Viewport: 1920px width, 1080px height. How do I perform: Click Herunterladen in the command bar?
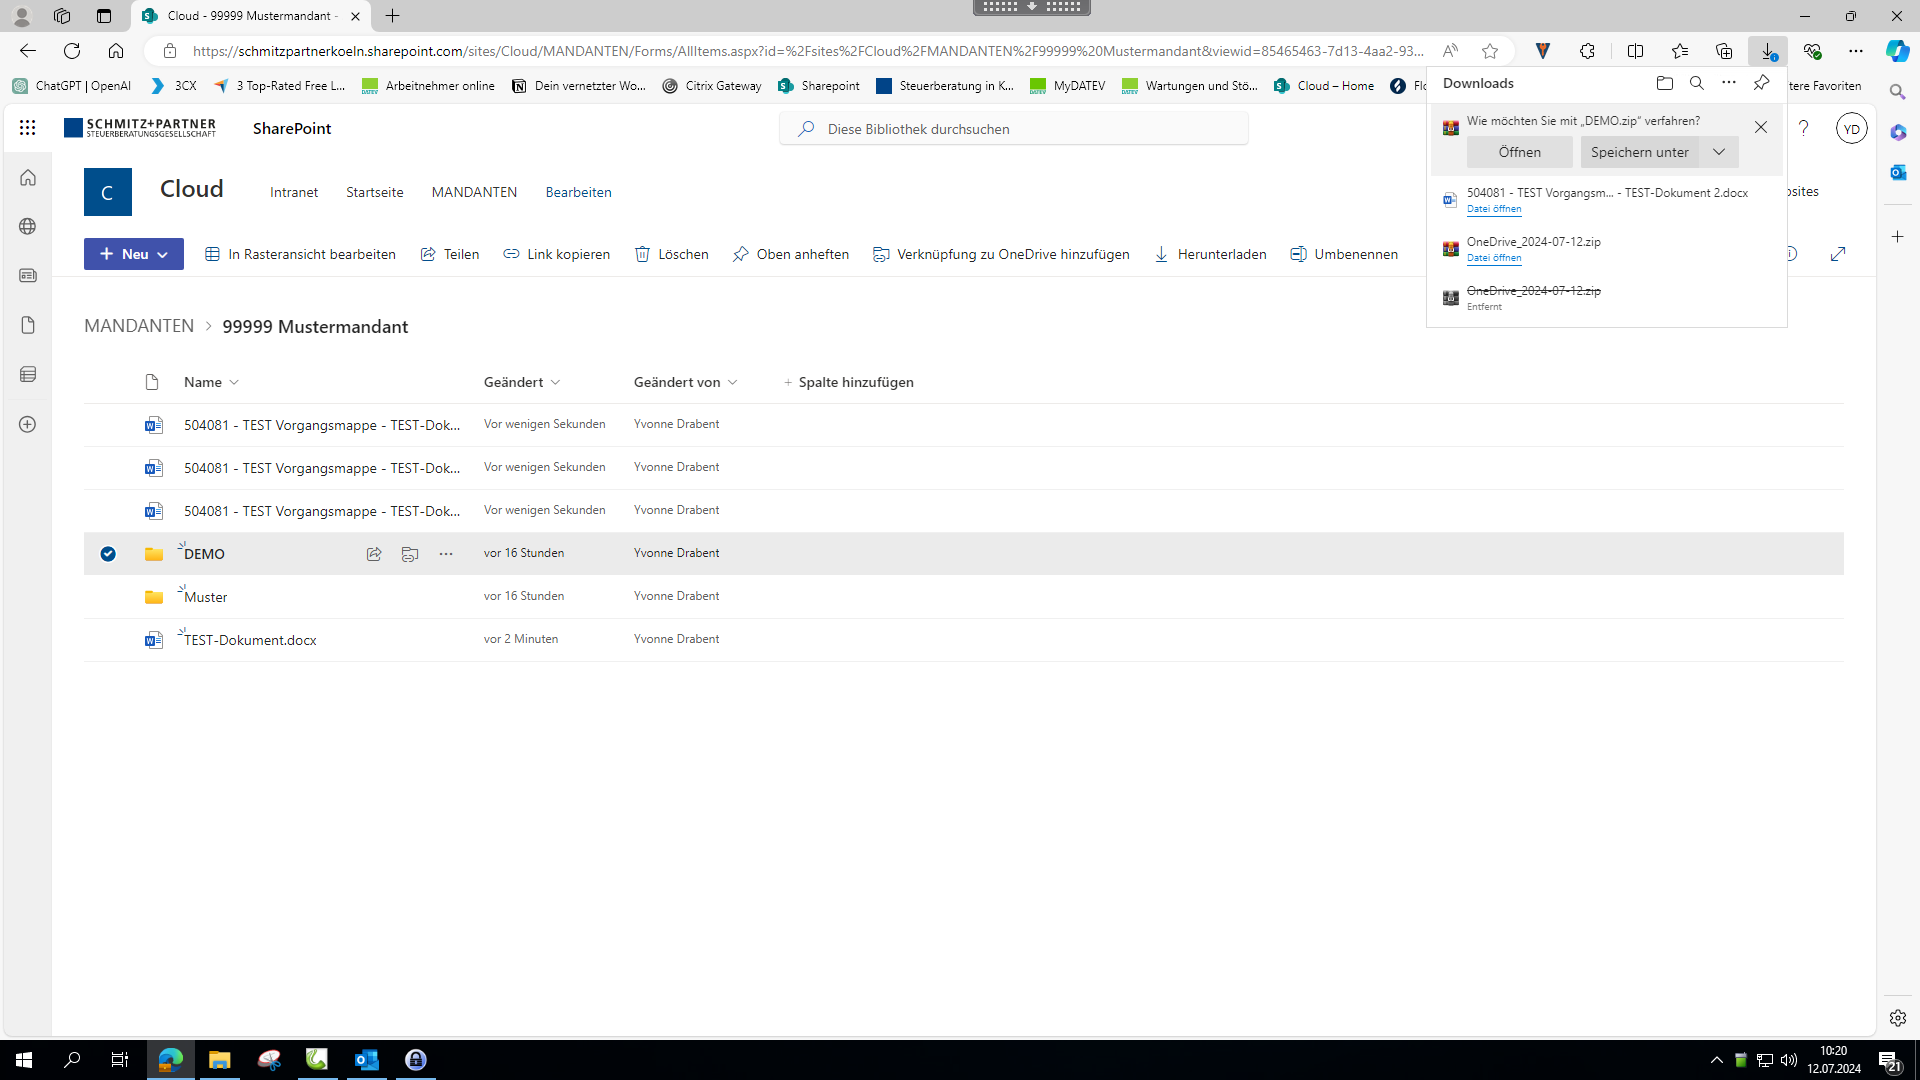(1210, 254)
